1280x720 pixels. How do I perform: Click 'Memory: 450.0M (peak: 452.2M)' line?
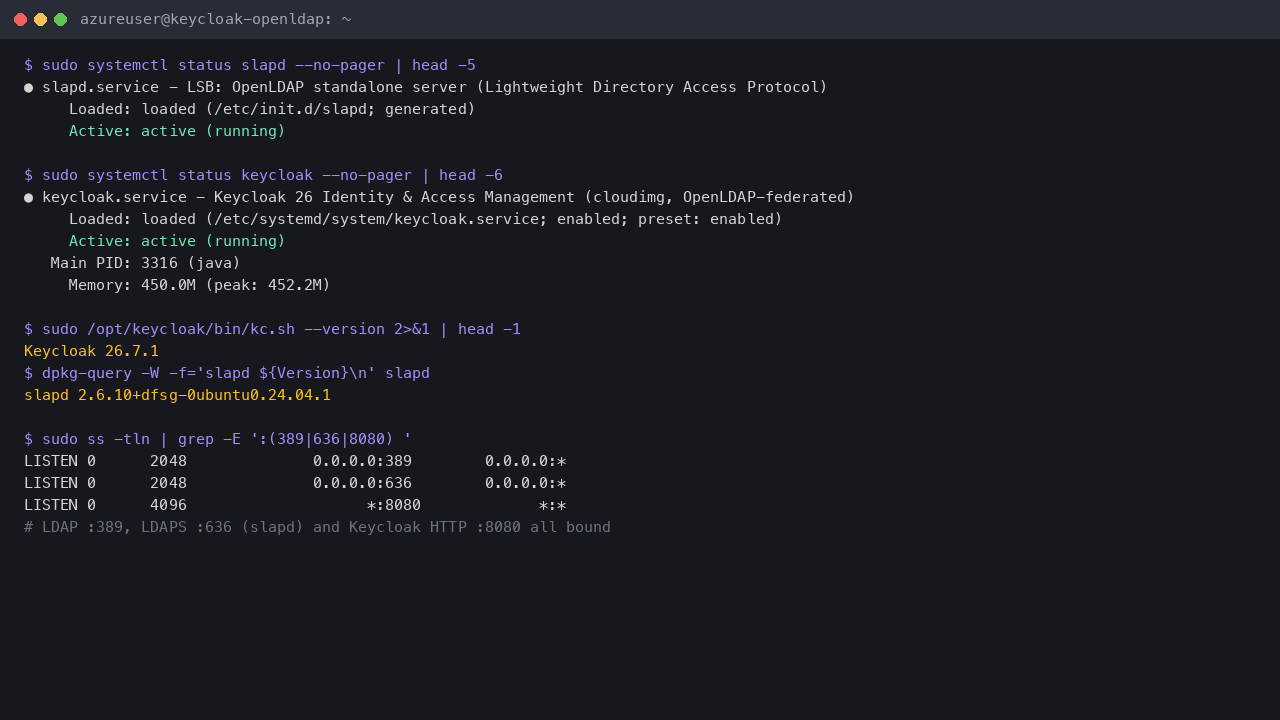(200, 285)
